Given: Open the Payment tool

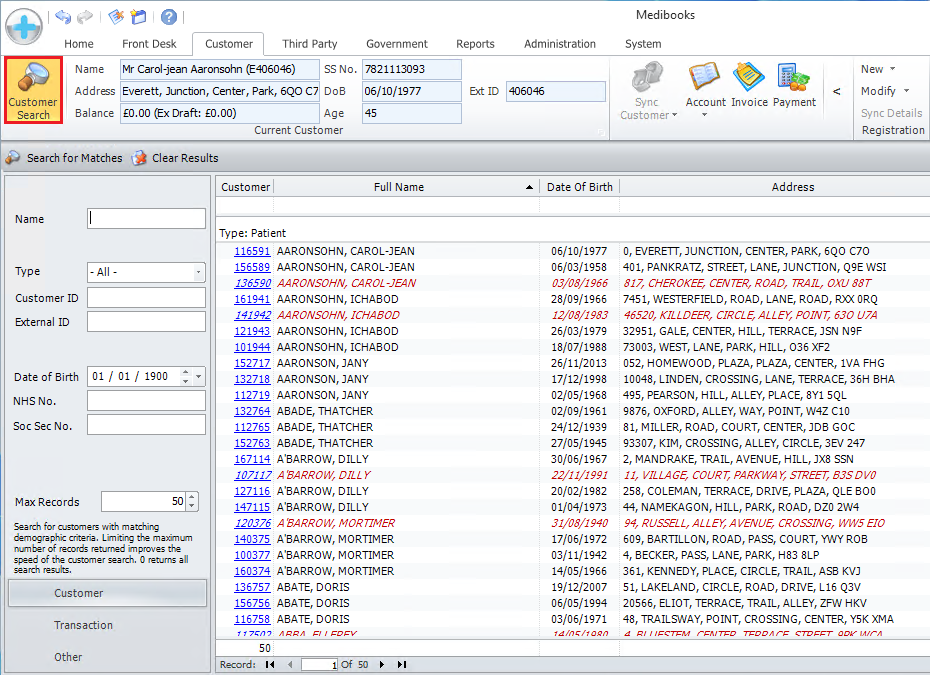Looking at the screenshot, I should coord(794,84).
